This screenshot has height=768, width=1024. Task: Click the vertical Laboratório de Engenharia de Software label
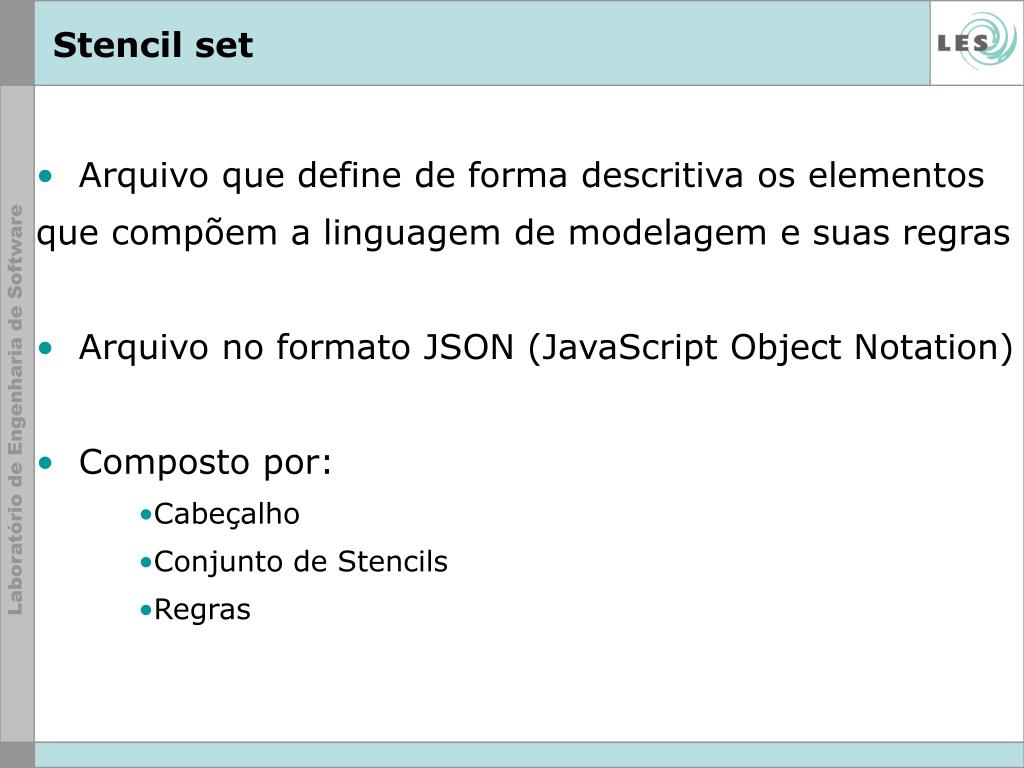(16, 410)
